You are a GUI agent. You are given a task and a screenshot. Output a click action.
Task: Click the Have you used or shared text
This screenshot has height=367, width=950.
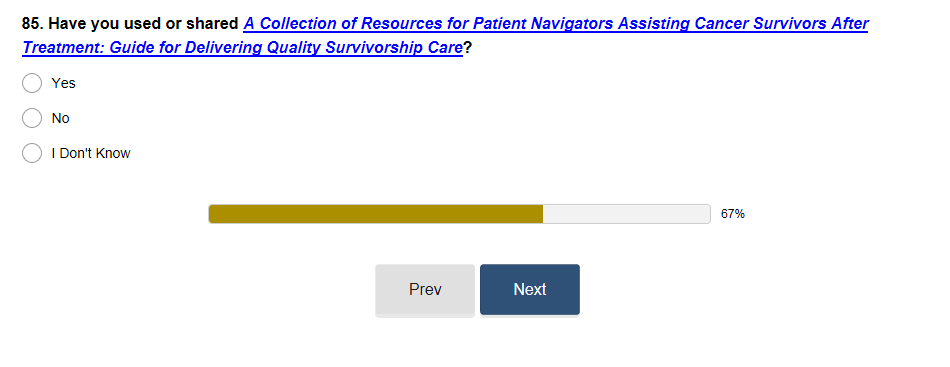(x=144, y=24)
